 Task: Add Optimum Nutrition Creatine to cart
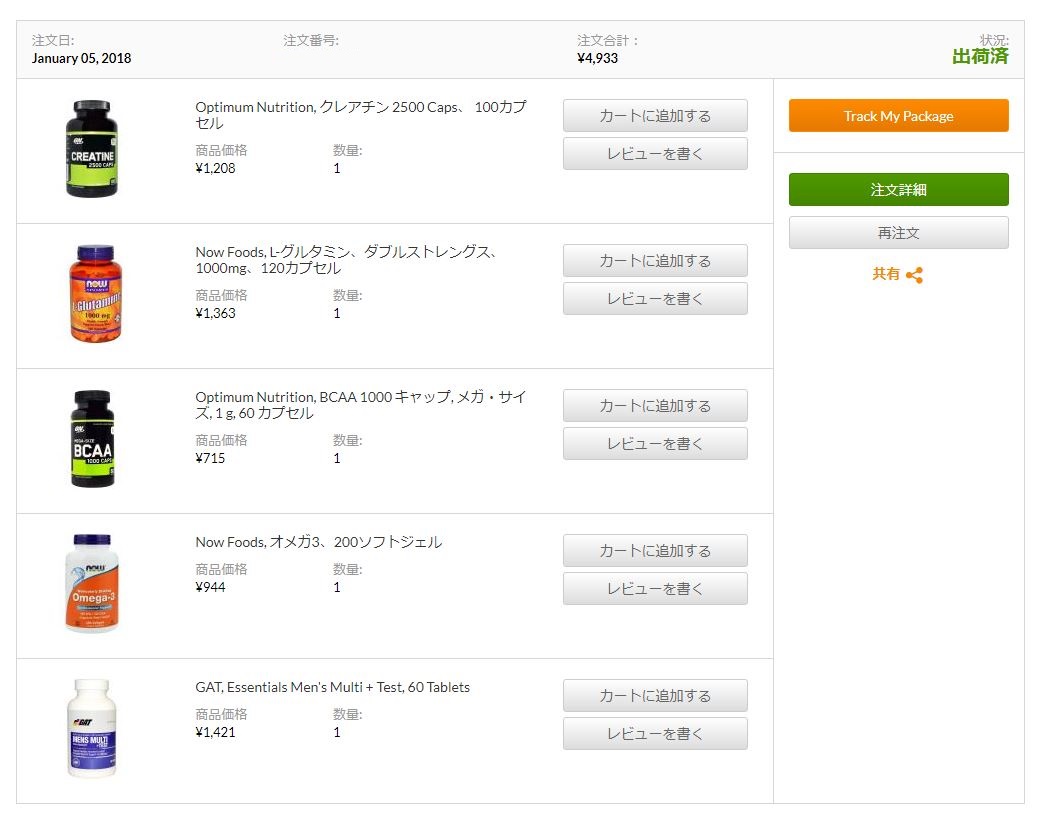tap(655, 116)
